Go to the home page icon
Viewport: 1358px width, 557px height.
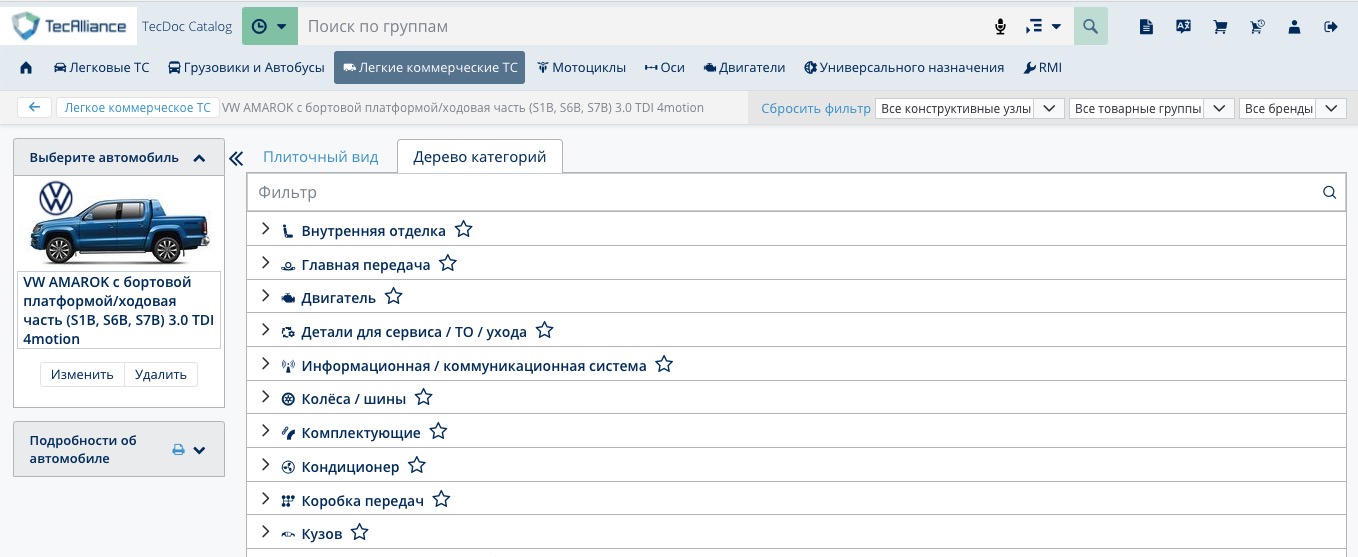tap(26, 68)
